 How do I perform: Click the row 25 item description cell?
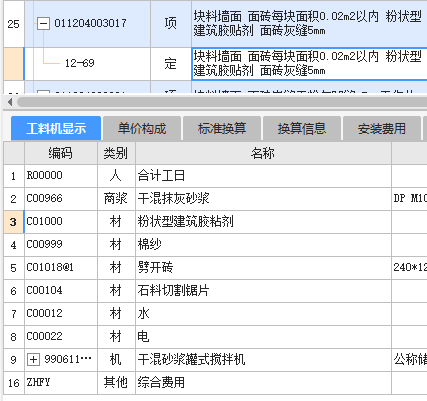tap(309, 24)
